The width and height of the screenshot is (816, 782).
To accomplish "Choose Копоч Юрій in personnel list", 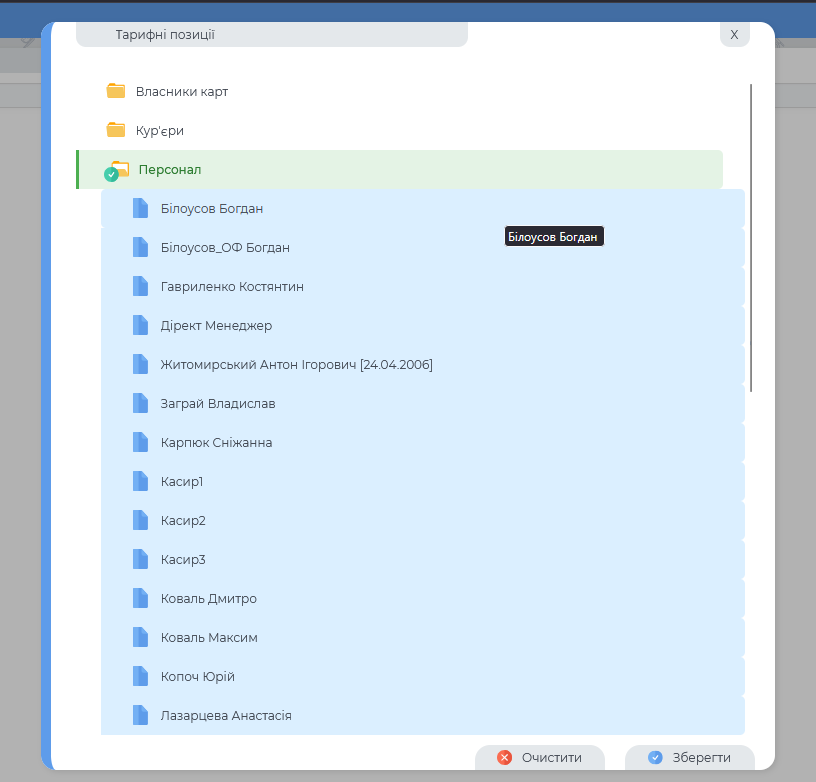I will coord(198,676).
